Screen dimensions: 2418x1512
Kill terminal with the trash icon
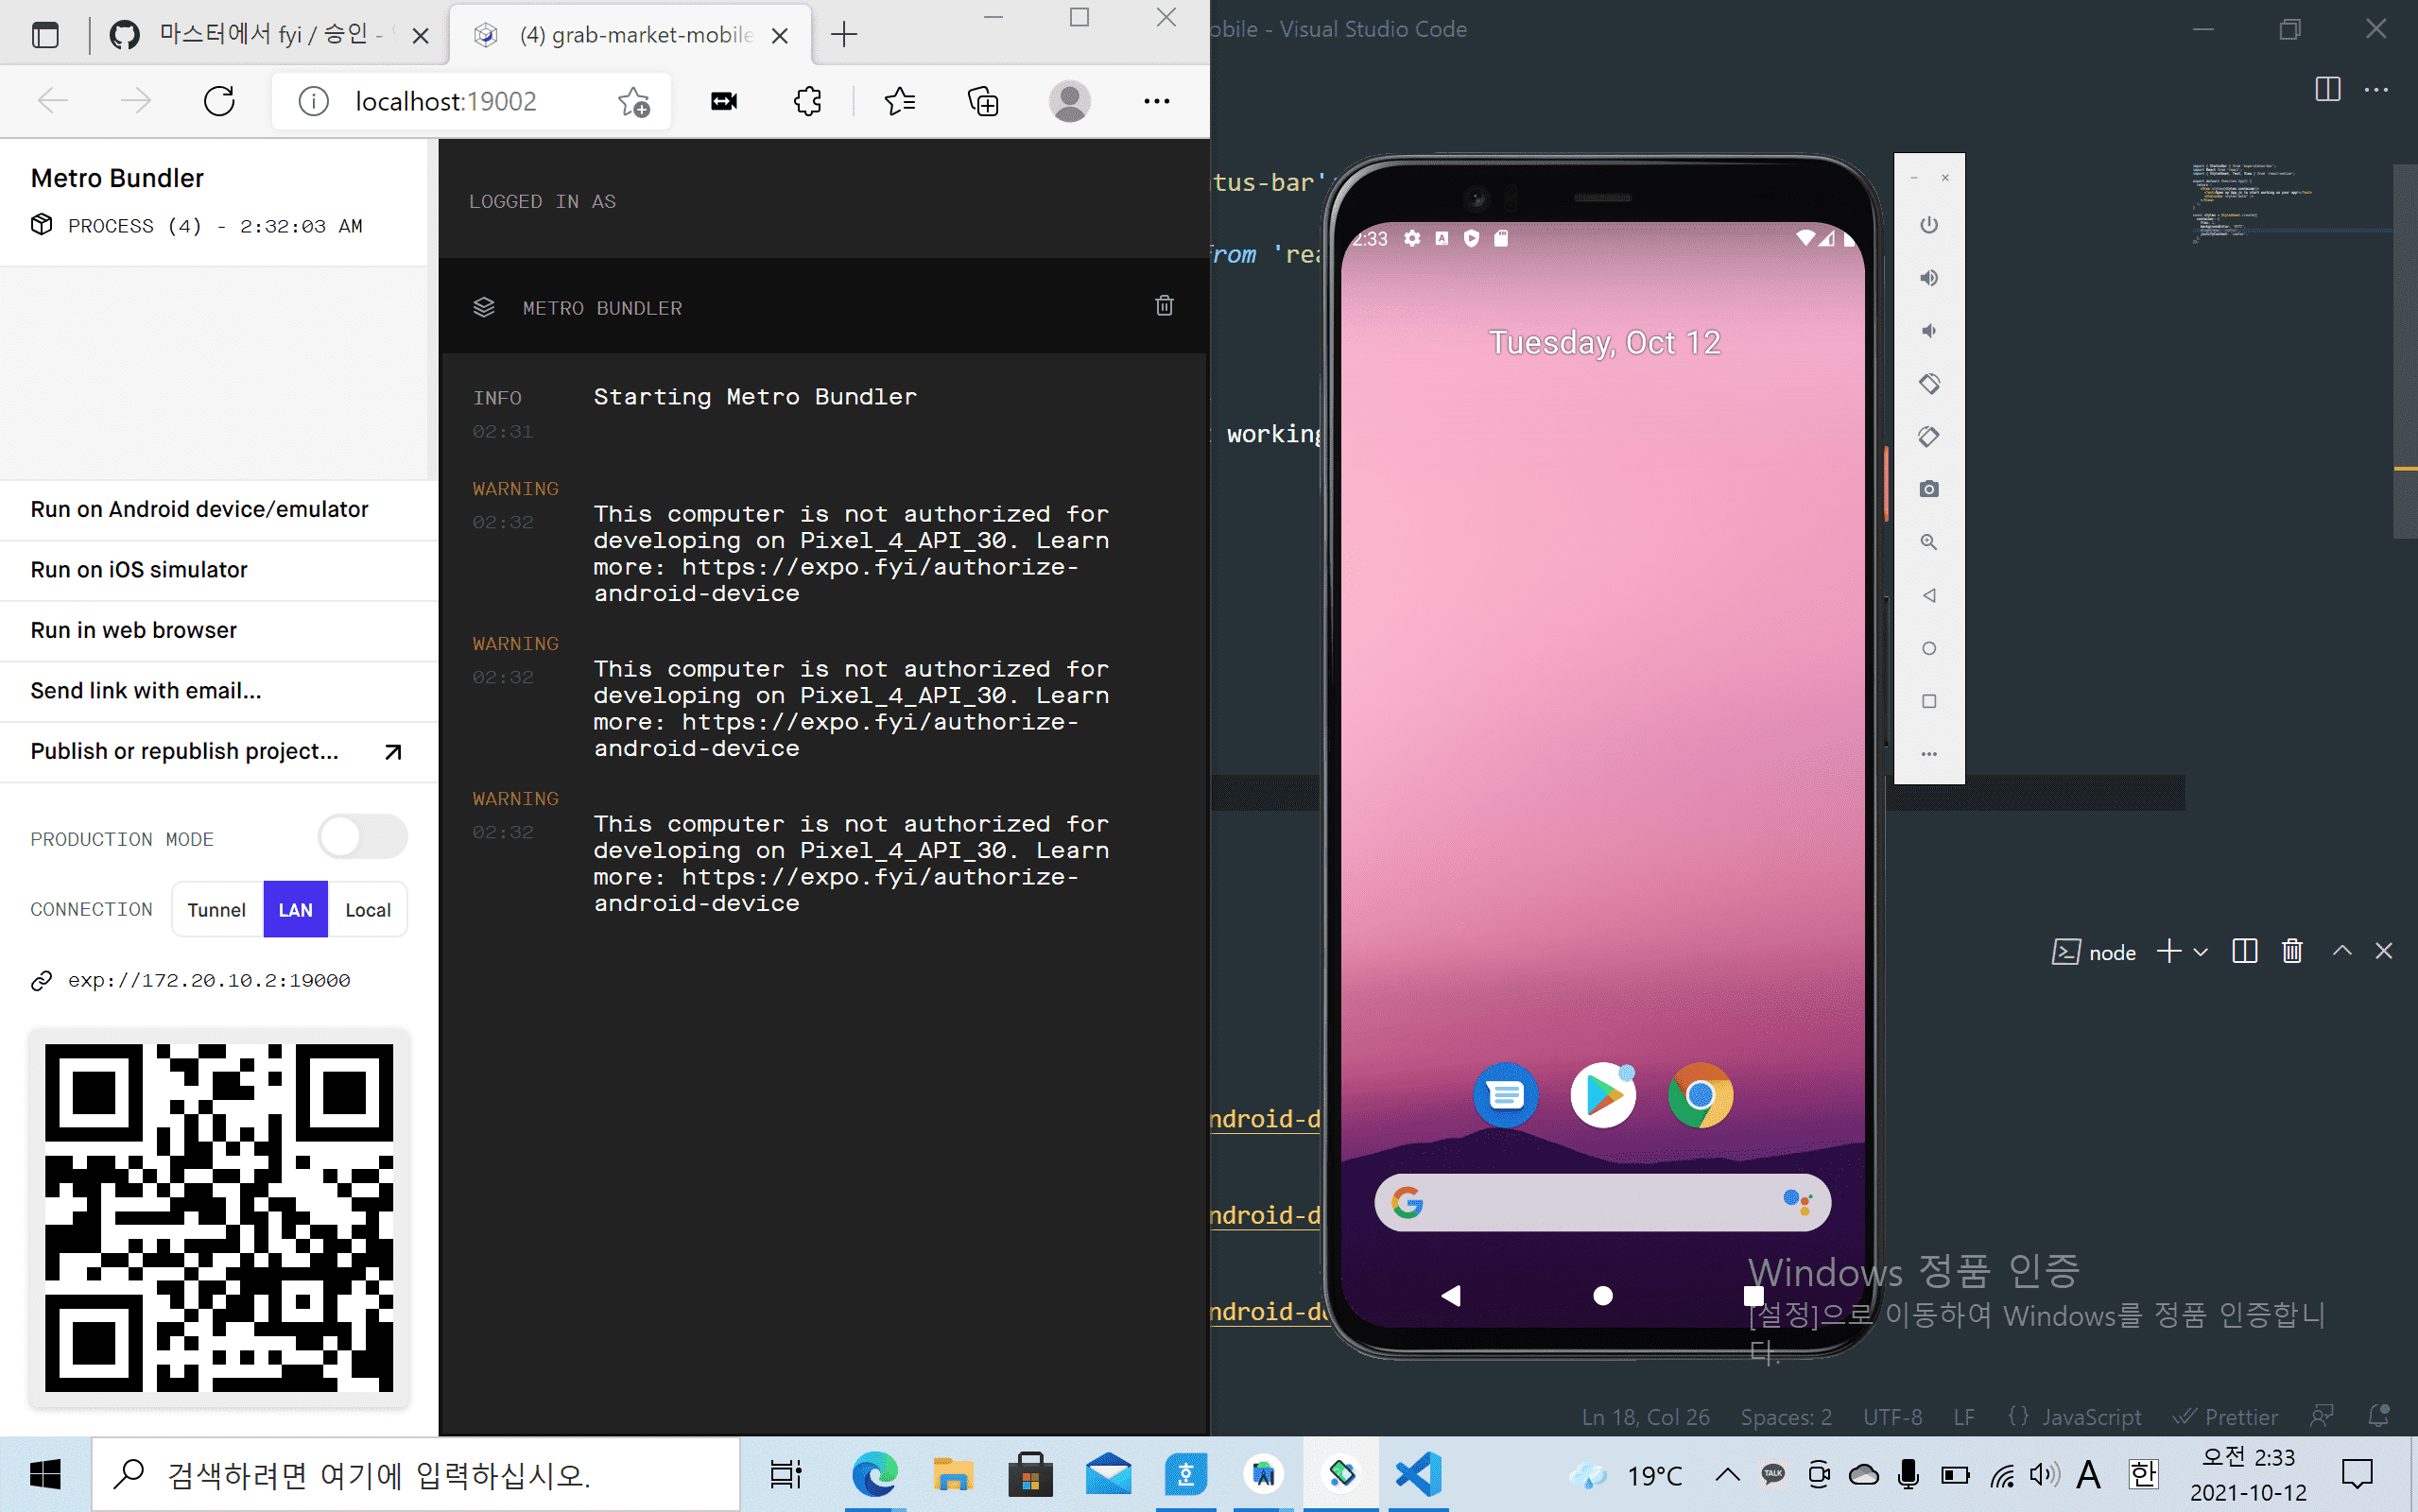[2292, 951]
